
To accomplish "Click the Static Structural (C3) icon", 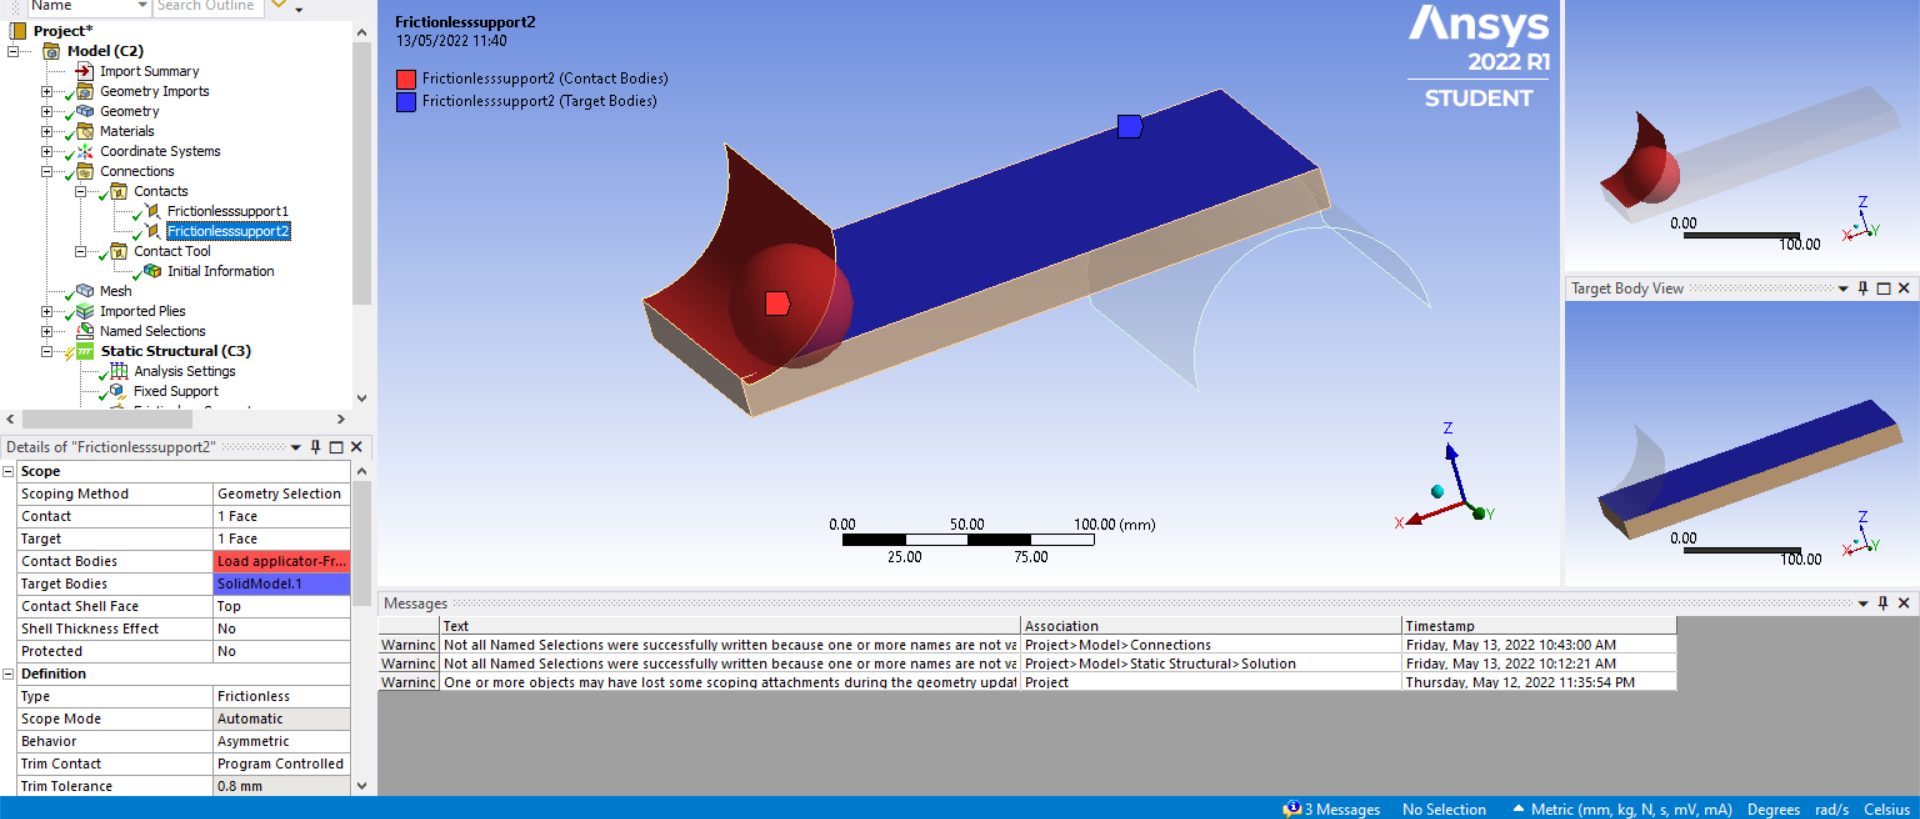I will pyautogui.click(x=85, y=351).
